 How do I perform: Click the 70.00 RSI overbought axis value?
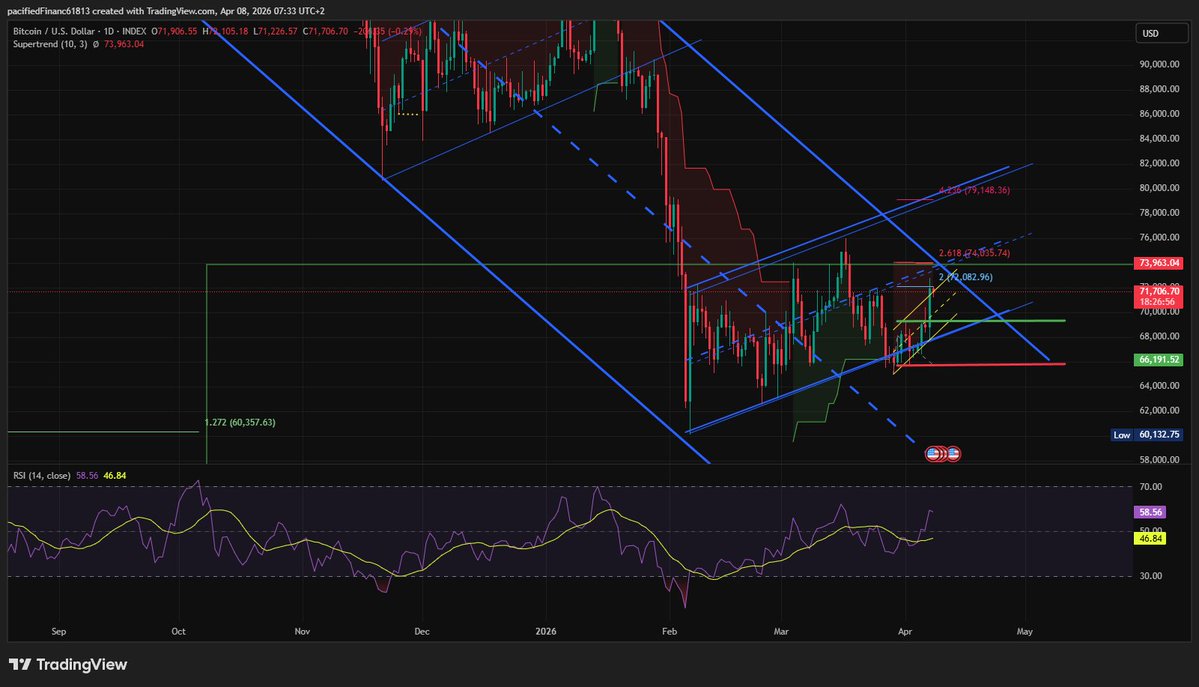click(x=1151, y=487)
